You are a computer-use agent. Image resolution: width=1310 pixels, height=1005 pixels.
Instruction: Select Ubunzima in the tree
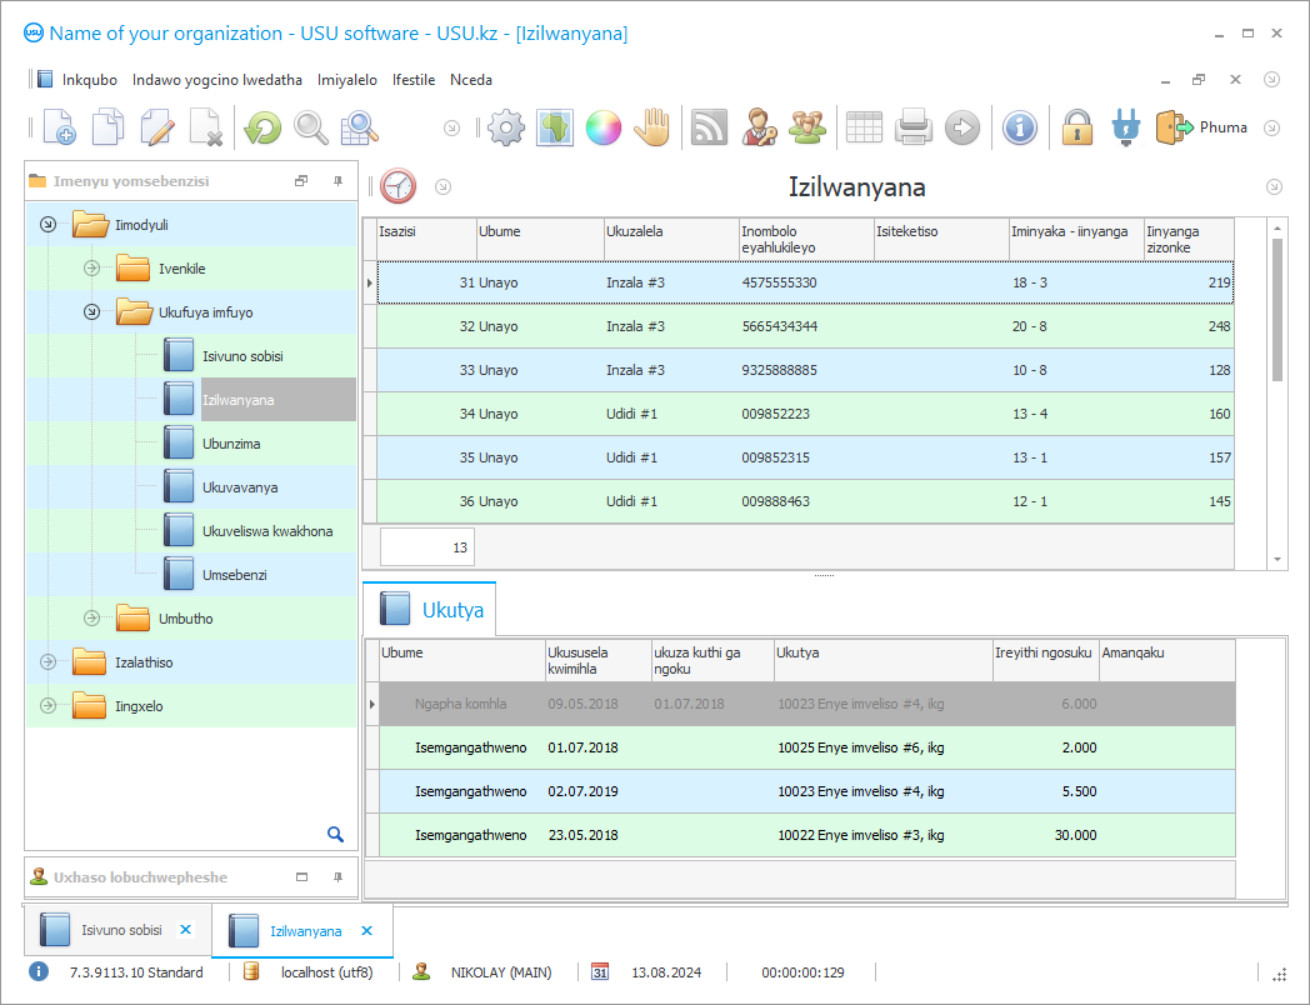[x=231, y=444]
